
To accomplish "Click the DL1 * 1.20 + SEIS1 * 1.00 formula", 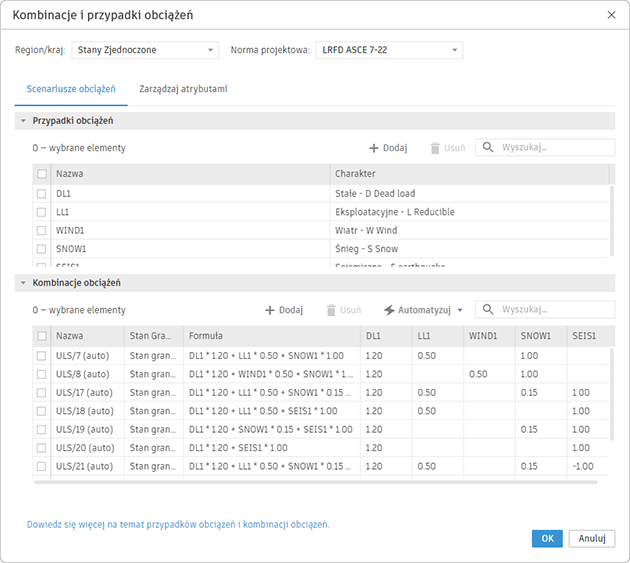I will (238, 448).
